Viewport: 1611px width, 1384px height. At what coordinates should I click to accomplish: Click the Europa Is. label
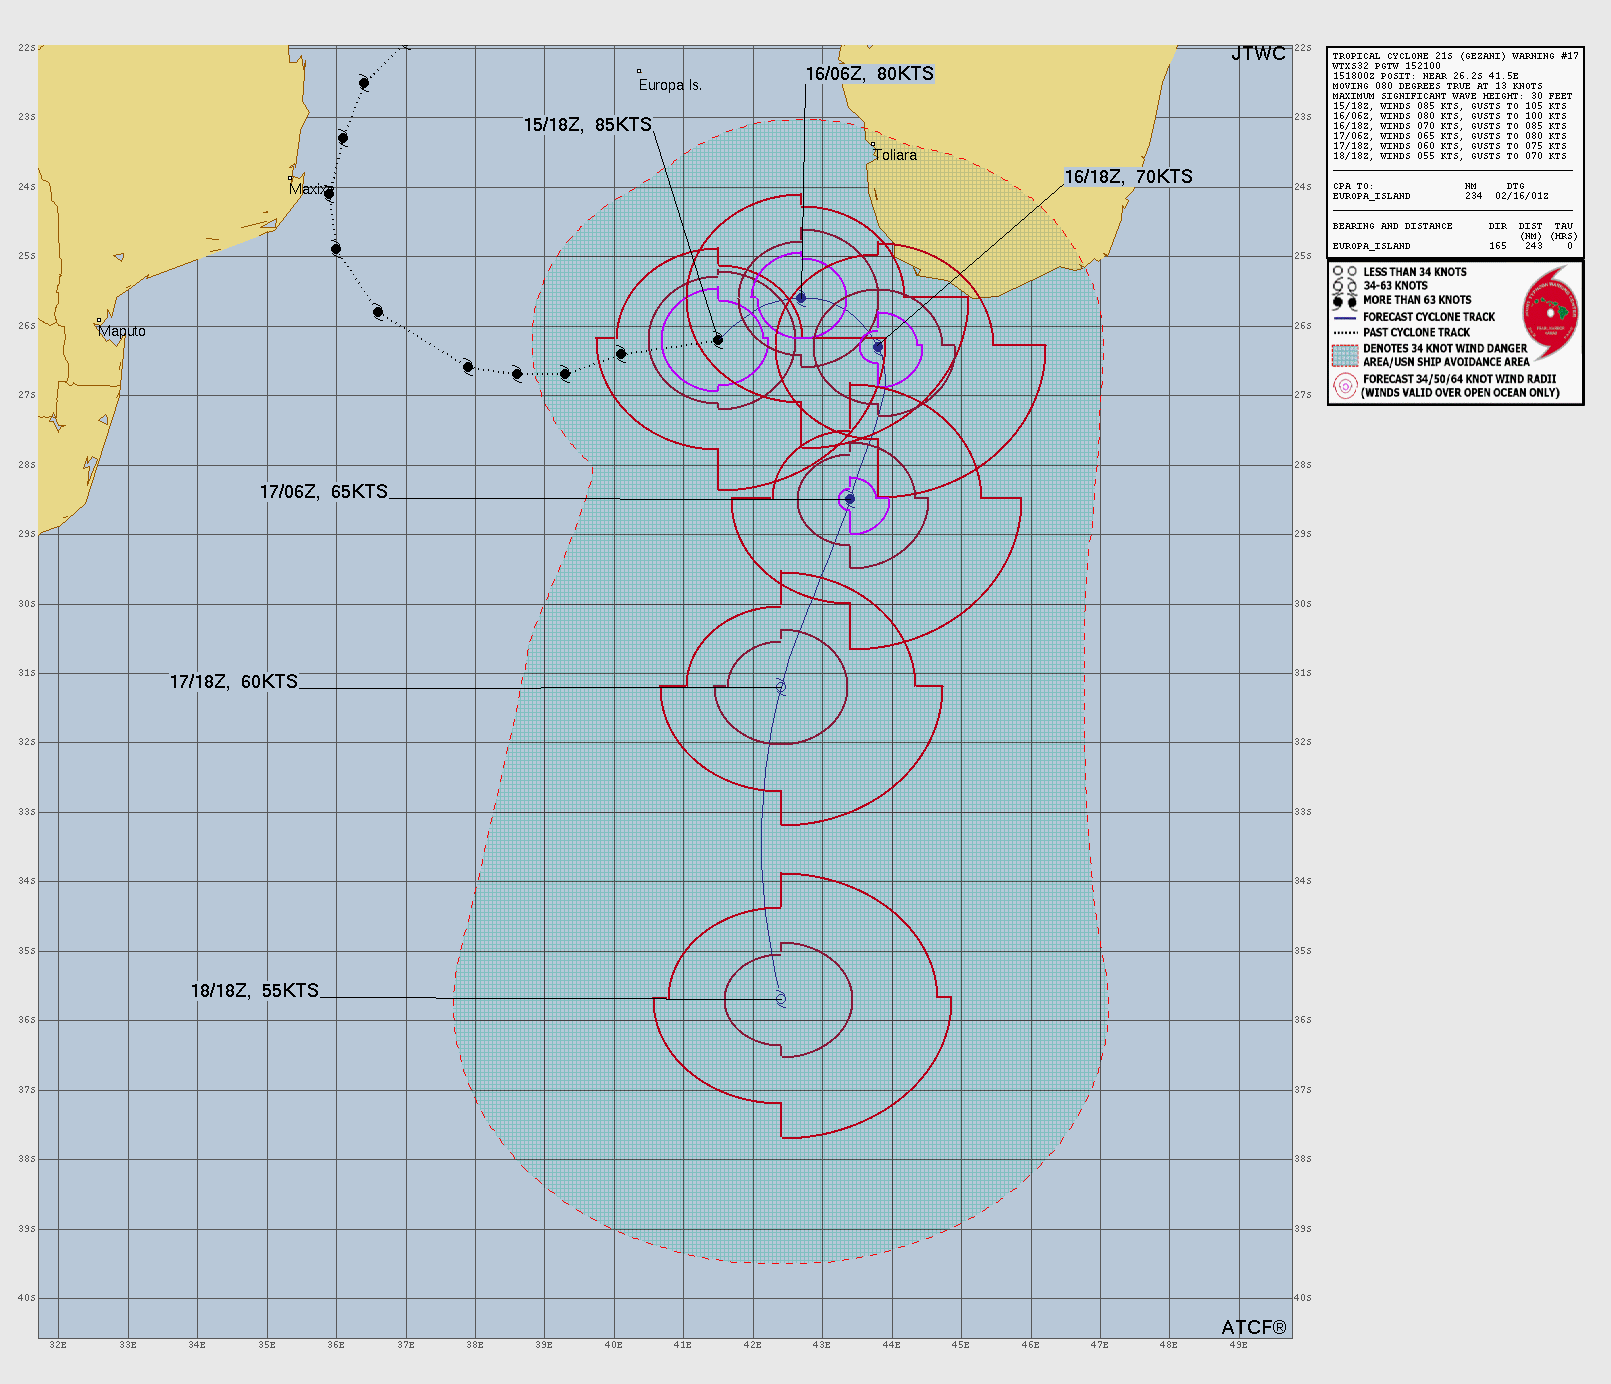pyautogui.click(x=670, y=85)
